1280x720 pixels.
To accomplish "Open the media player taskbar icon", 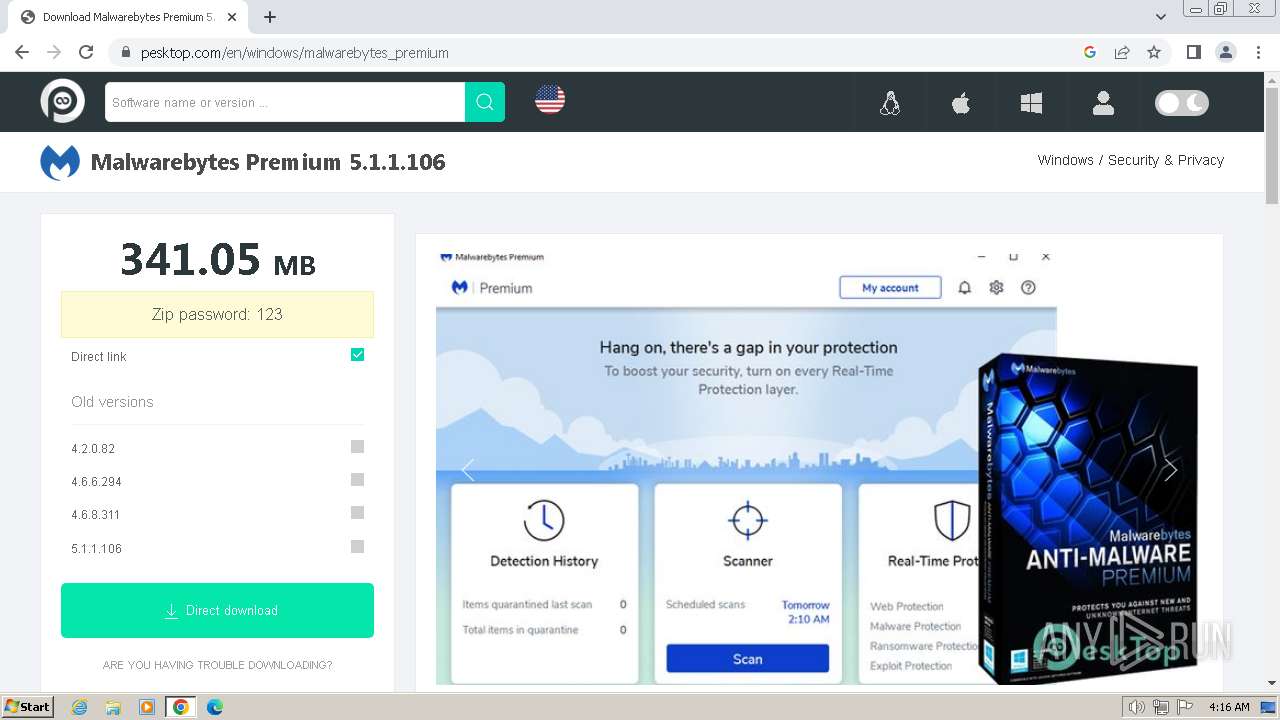I will coord(147,707).
